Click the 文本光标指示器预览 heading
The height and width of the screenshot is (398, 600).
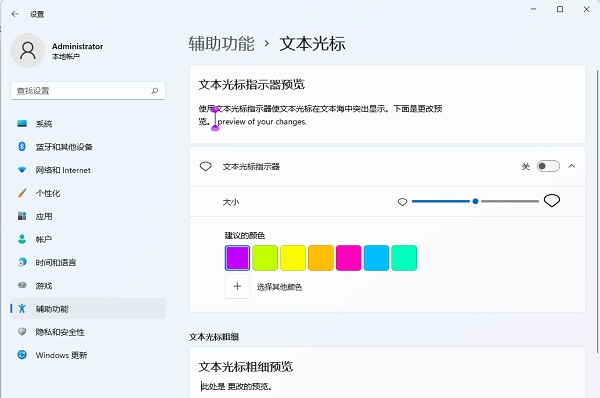coord(251,84)
